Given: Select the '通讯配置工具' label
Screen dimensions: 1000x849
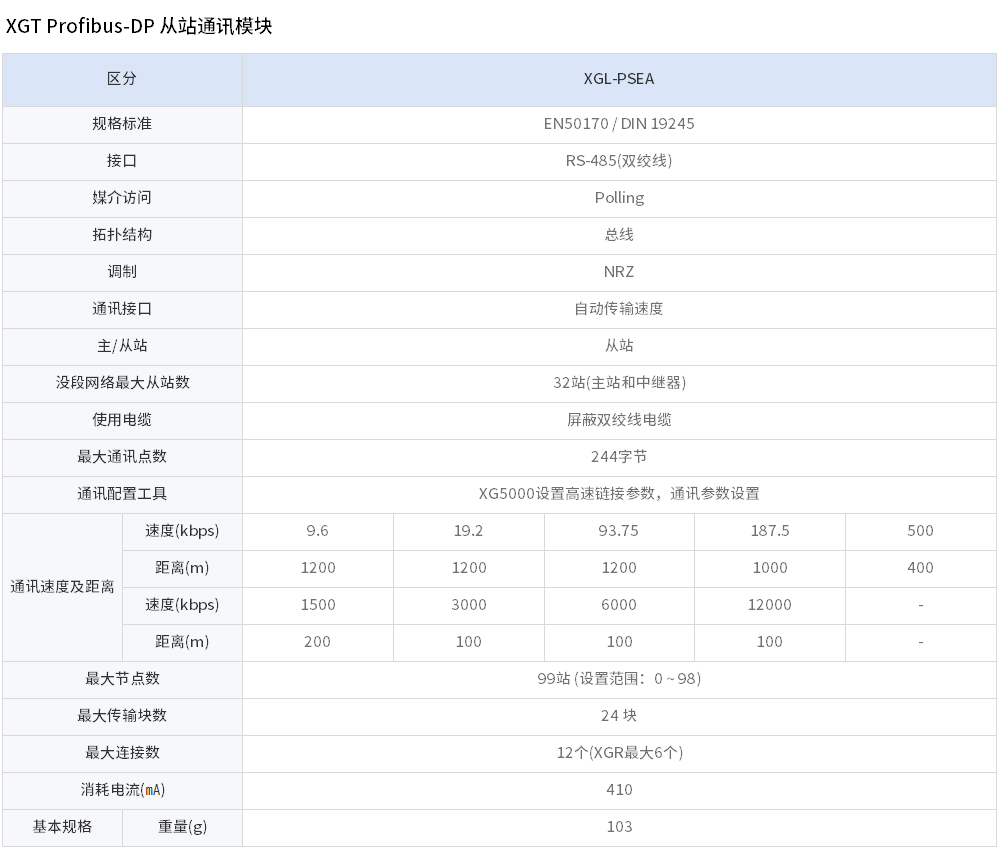Looking at the screenshot, I should [122, 494].
